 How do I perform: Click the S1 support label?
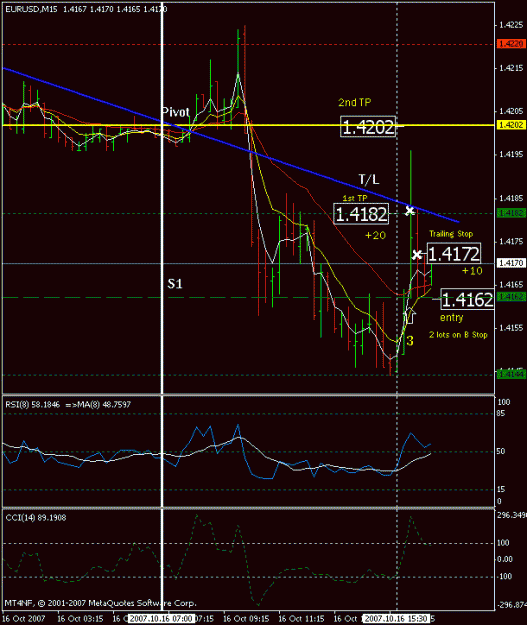[175, 283]
